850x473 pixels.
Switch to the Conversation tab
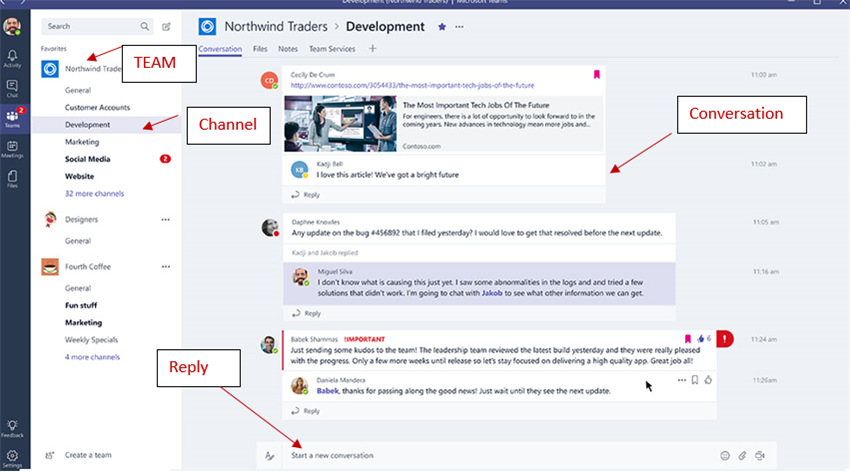[220, 49]
